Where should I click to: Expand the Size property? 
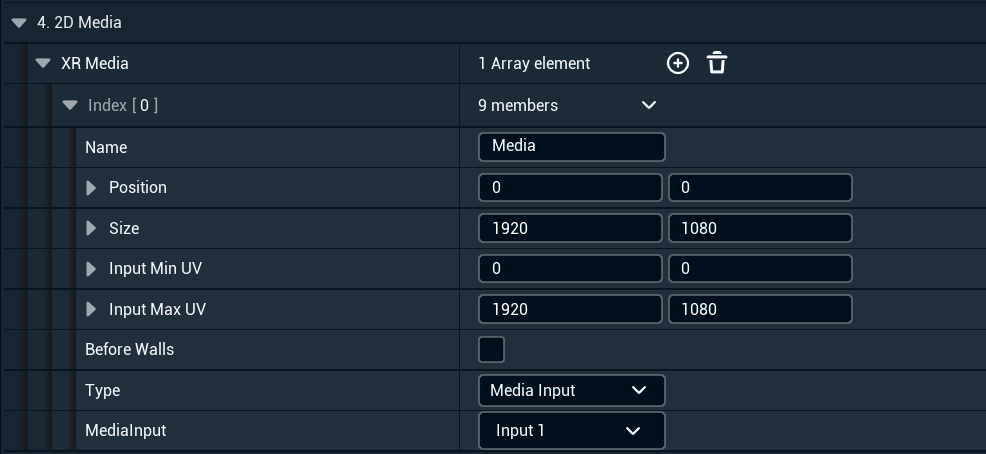click(x=92, y=229)
